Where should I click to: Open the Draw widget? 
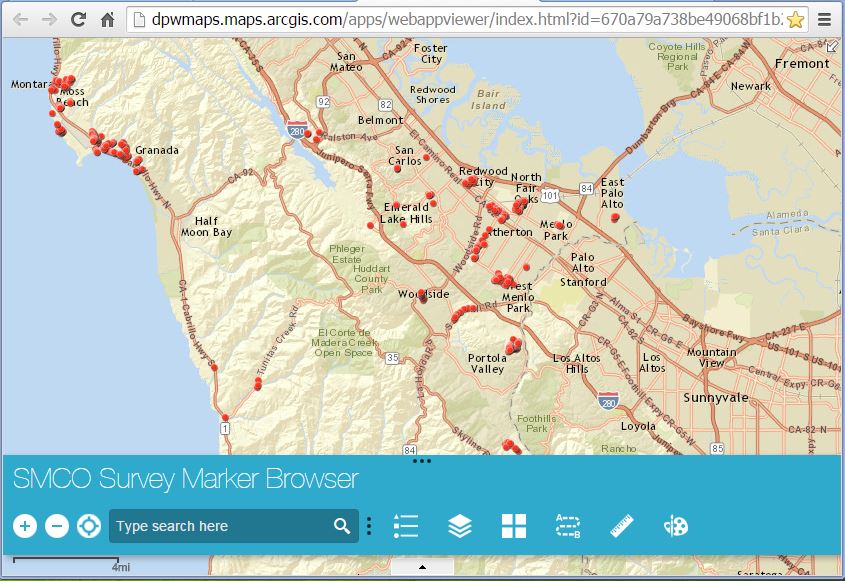click(676, 525)
